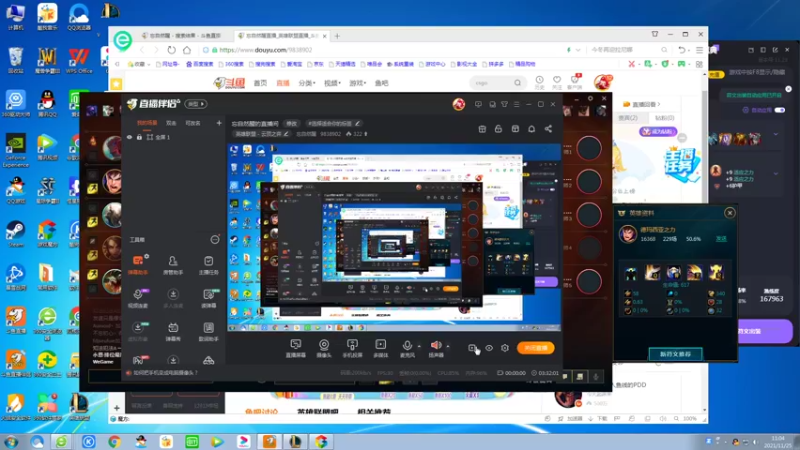The width and height of the screenshot is (800, 450).
Task: Open a new browser tab with plus
Action: [x=337, y=36]
